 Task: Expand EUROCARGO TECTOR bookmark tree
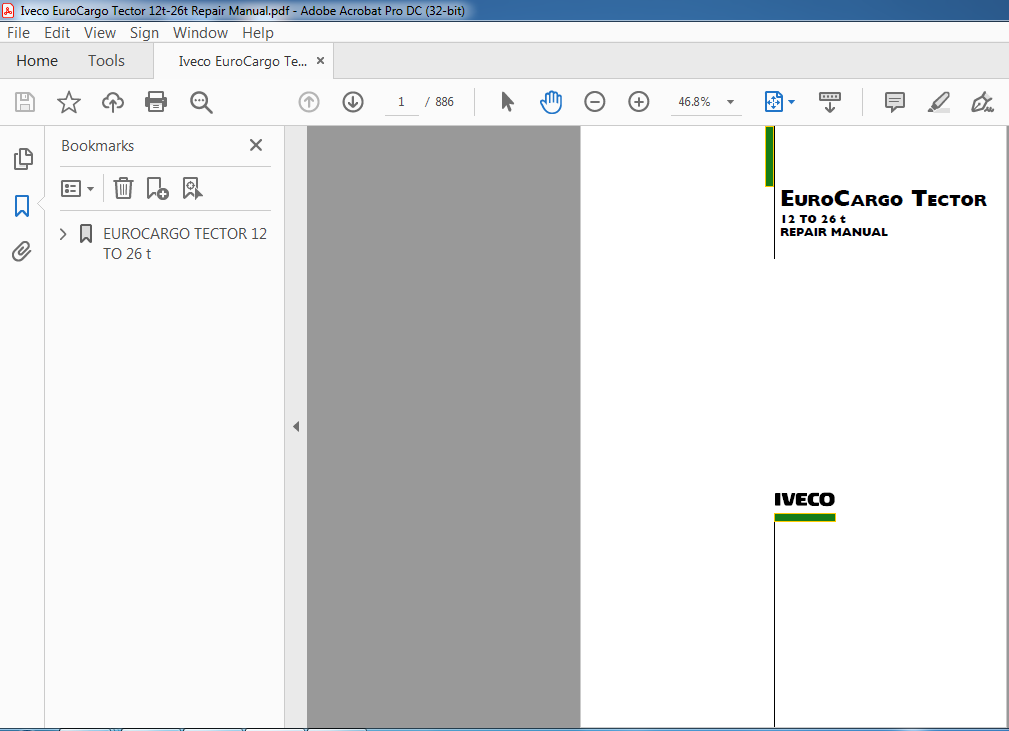pyautogui.click(x=63, y=234)
